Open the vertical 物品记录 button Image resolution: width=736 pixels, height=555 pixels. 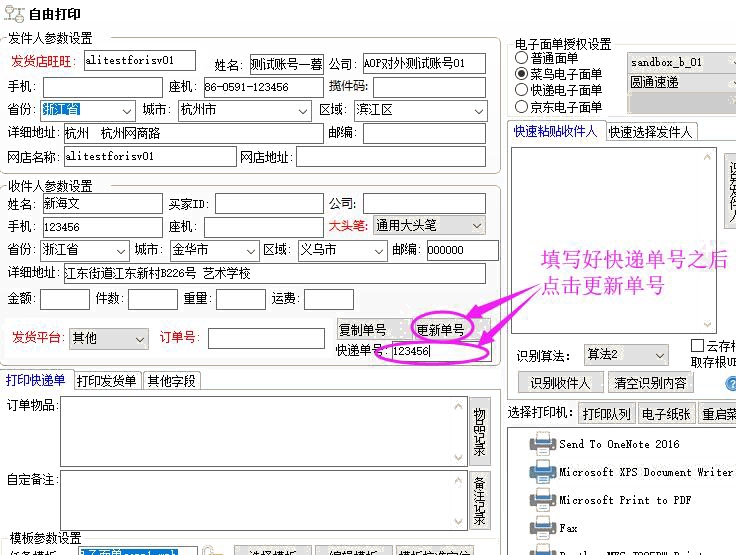tap(480, 431)
